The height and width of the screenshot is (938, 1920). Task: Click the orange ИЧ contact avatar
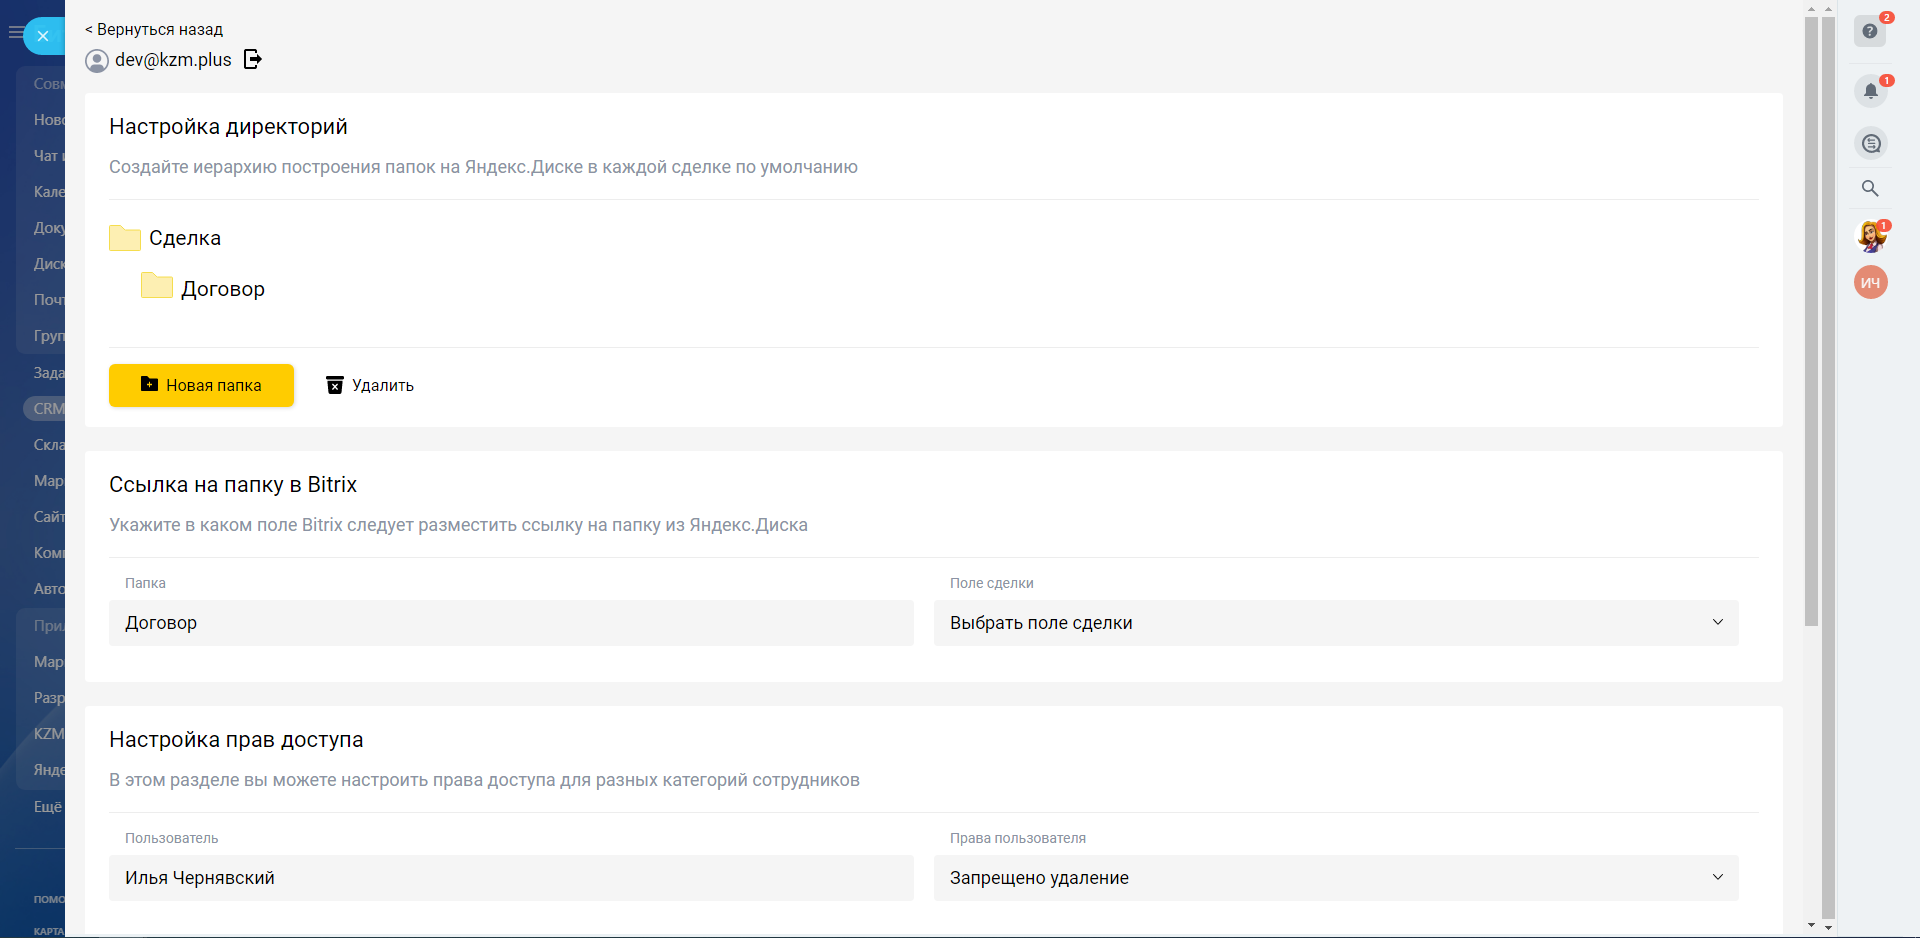point(1871,283)
